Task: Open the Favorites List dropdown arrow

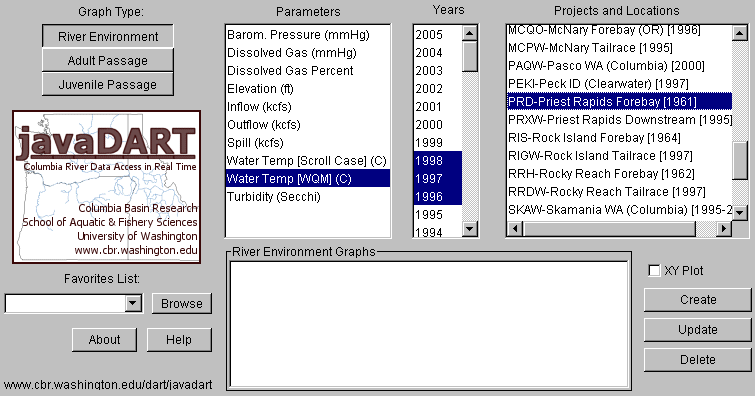Action: (133, 304)
